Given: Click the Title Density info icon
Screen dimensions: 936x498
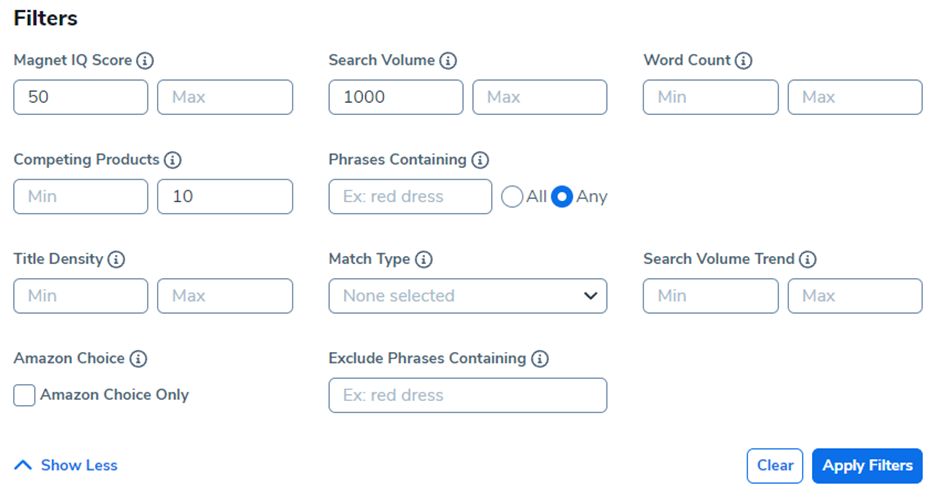Looking at the screenshot, I should coord(116,259).
